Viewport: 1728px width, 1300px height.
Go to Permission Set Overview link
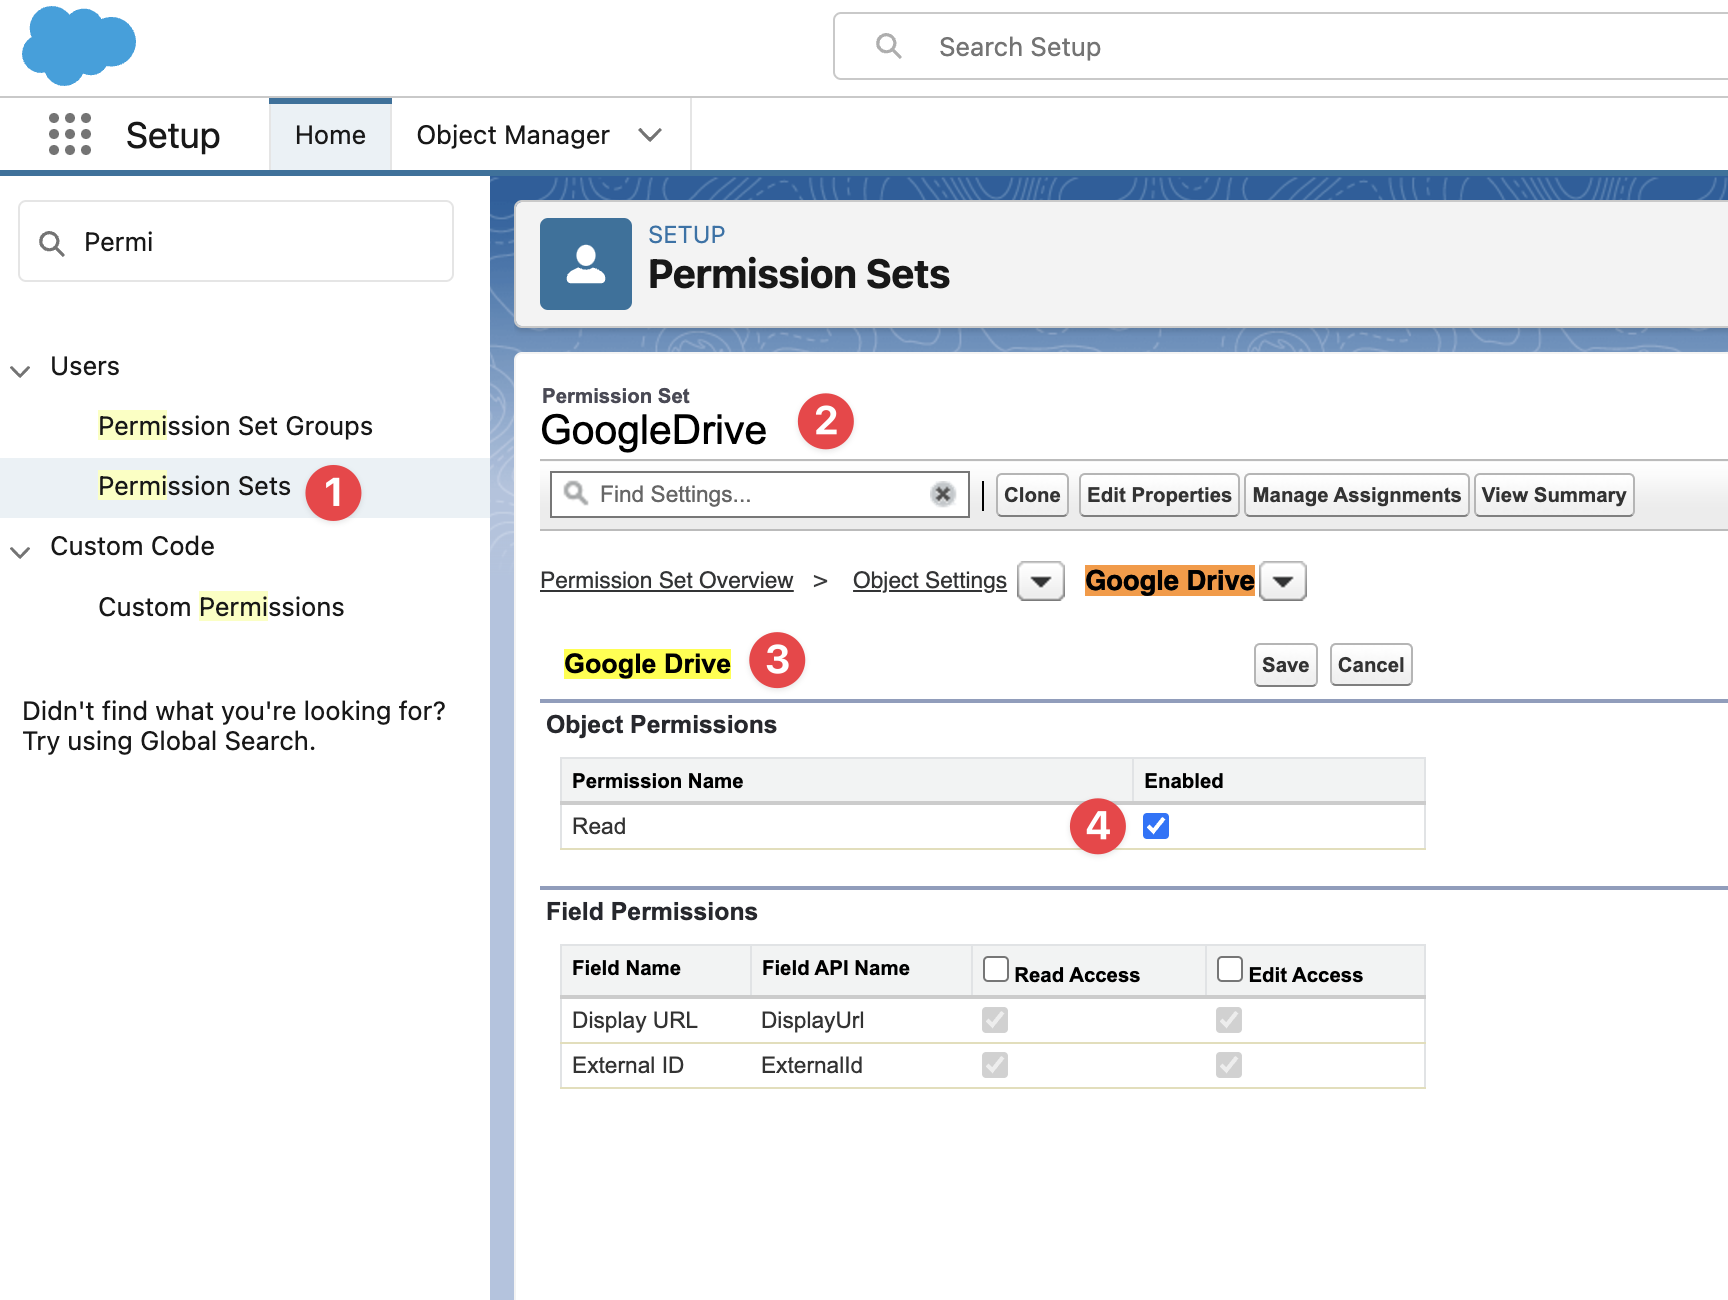click(x=667, y=580)
